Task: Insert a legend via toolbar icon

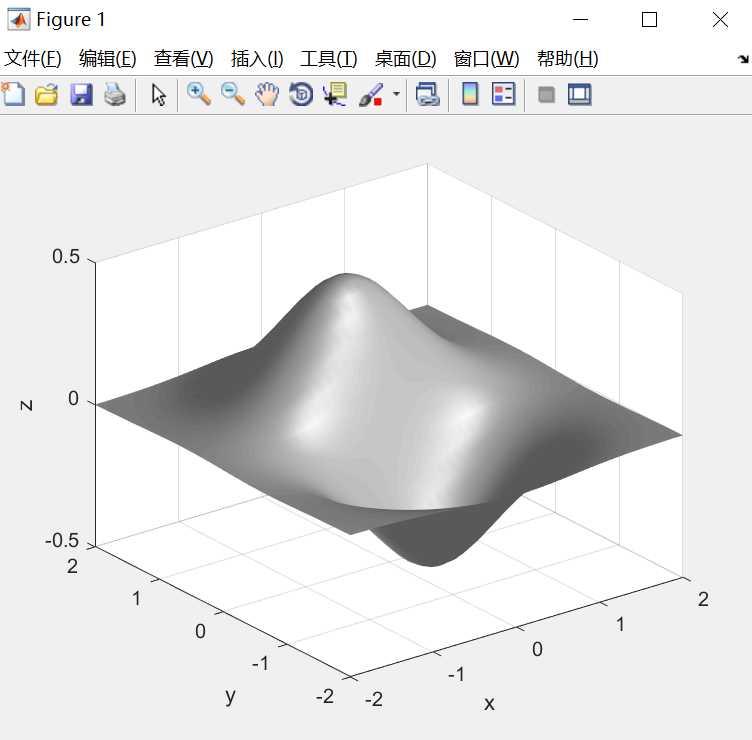Action: click(504, 94)
